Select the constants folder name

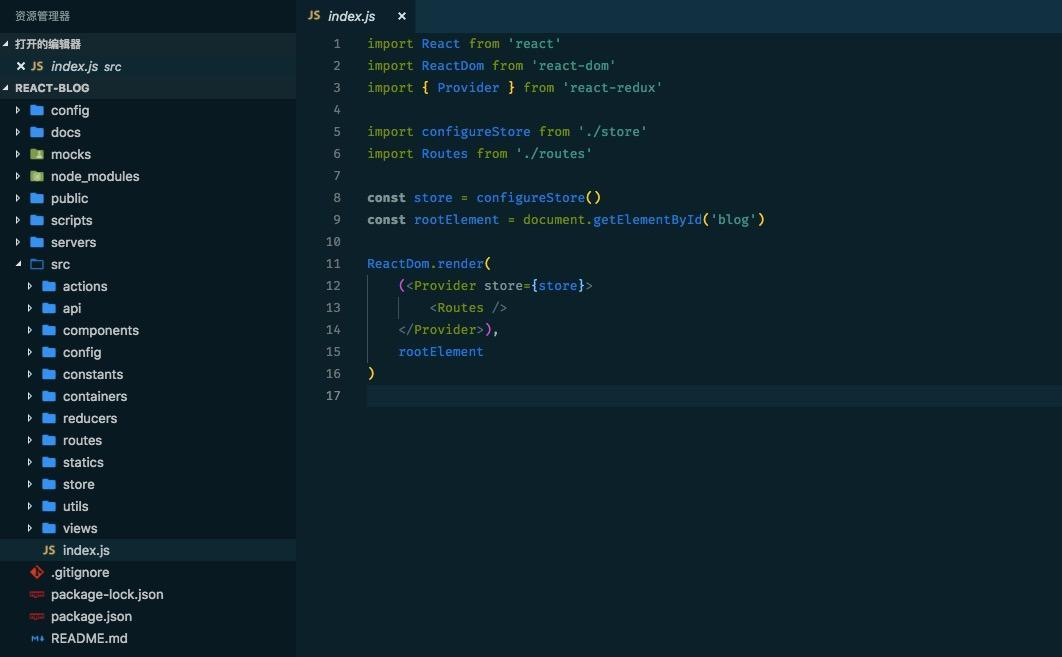pos(93,375)
